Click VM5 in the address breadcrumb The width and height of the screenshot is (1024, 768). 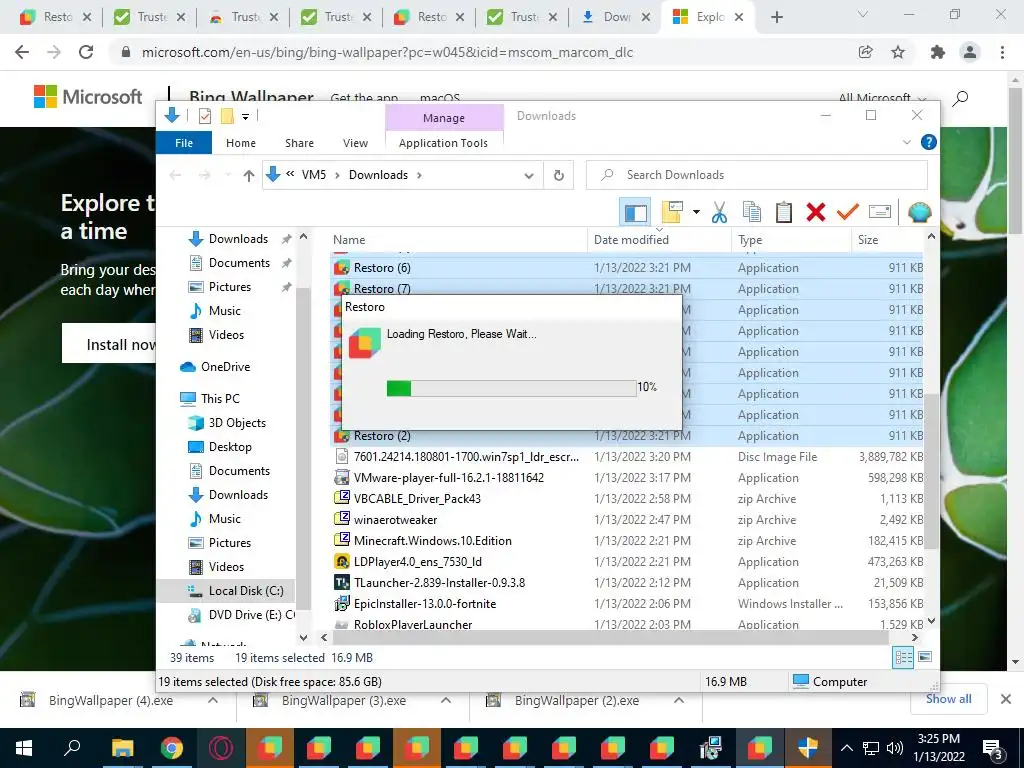tap(313, 175)
